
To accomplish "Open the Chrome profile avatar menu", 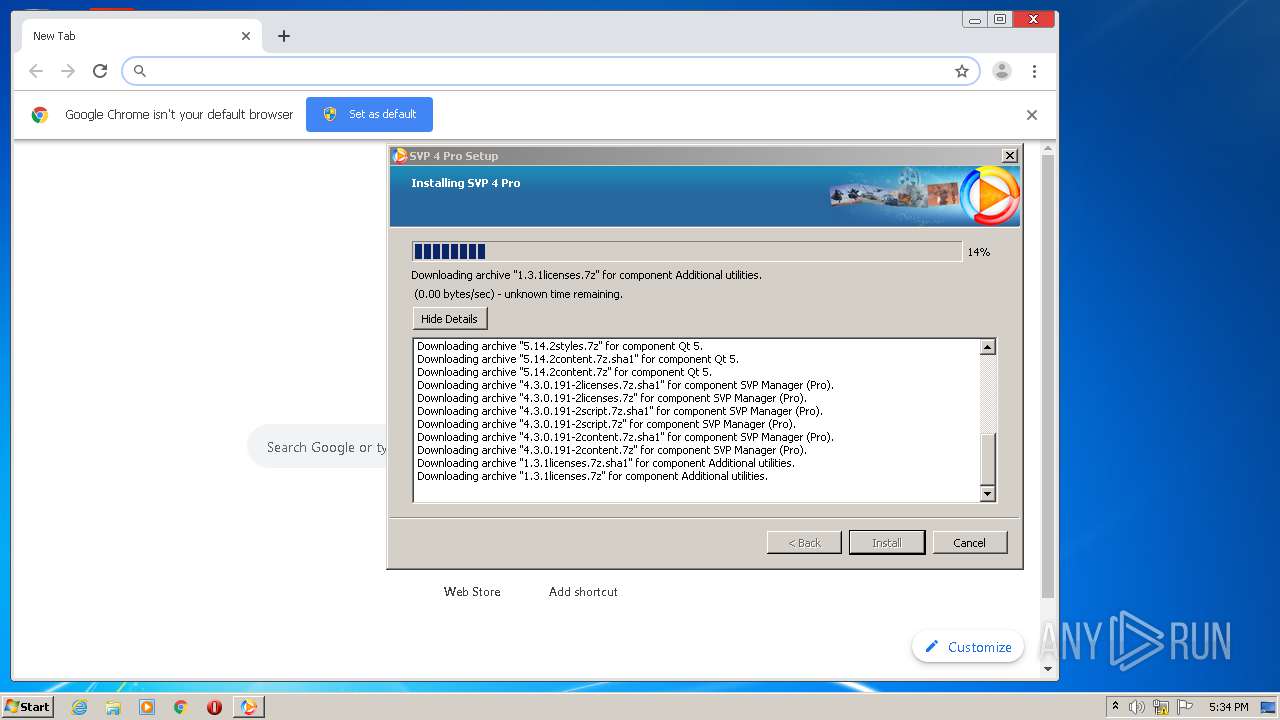I will pos(1001,71).
